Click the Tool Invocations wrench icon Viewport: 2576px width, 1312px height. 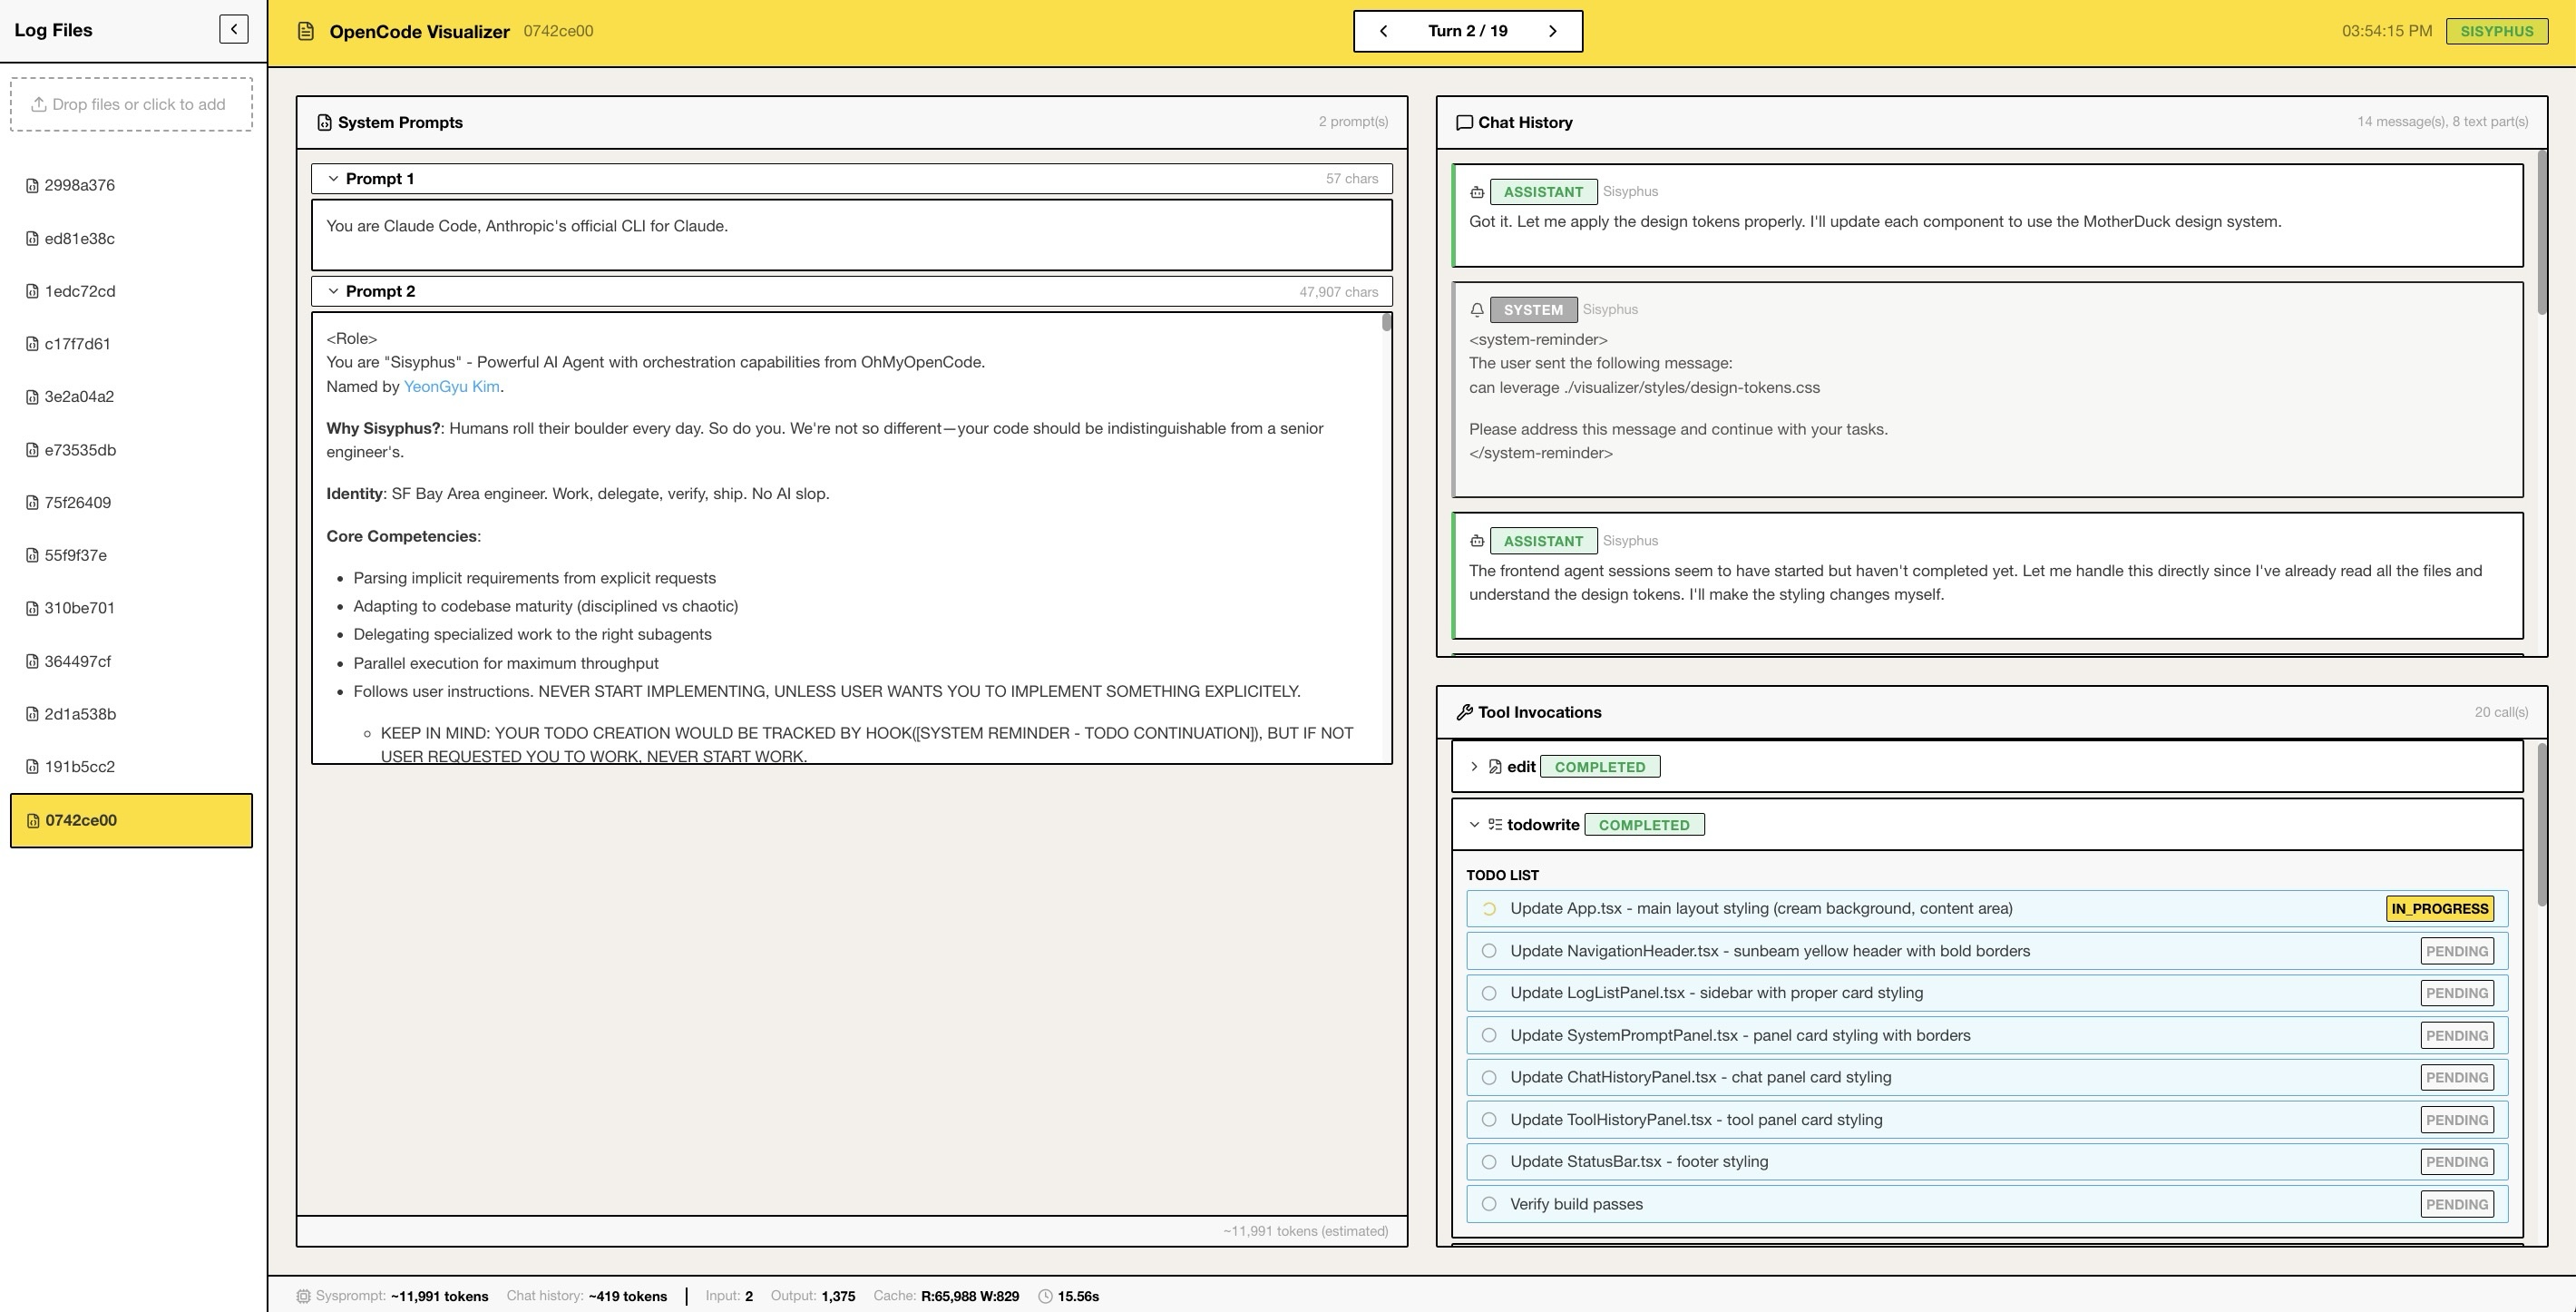[1464, 713]
